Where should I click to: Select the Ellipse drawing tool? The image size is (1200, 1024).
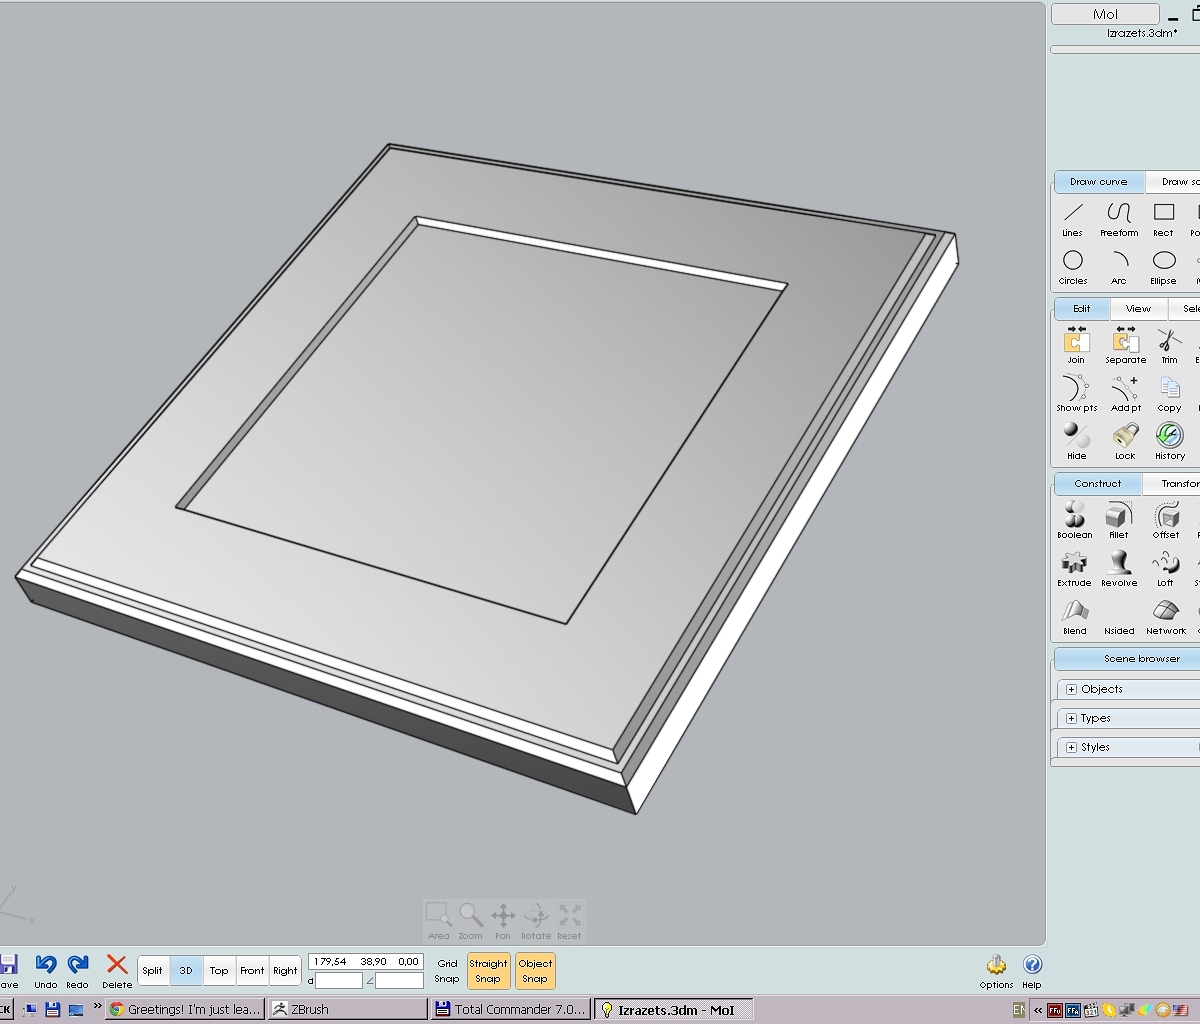tap(1163, 267)
